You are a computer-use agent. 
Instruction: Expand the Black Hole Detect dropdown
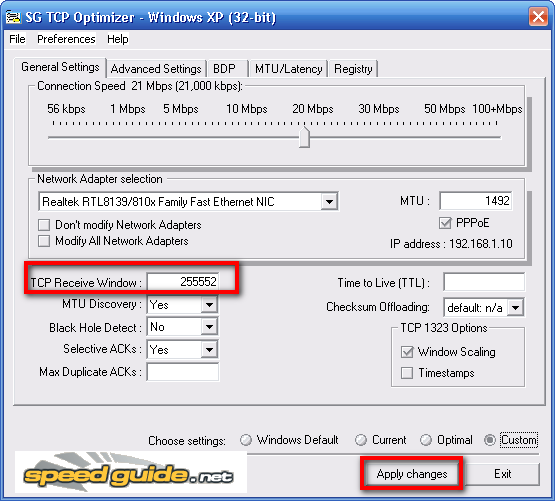coord(209,327)
